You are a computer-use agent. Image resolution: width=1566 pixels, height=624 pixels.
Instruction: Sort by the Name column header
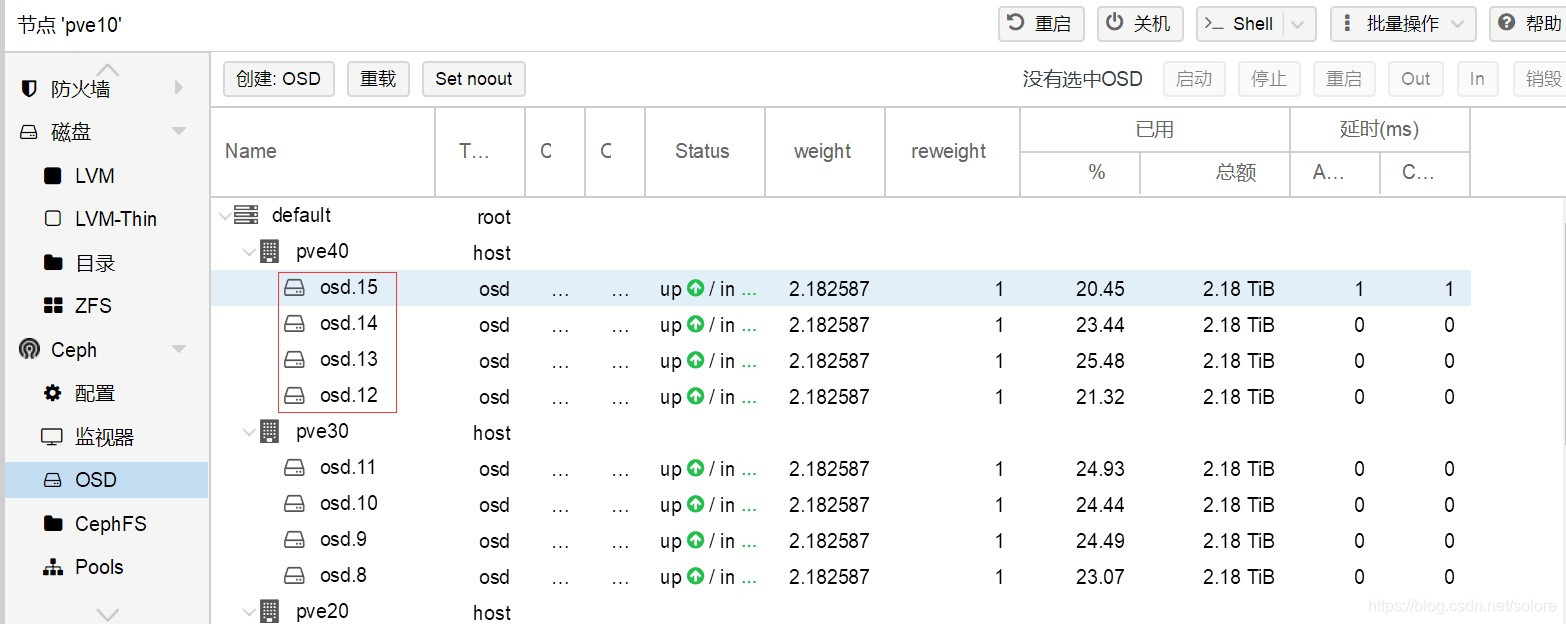[x=323, y=152]
